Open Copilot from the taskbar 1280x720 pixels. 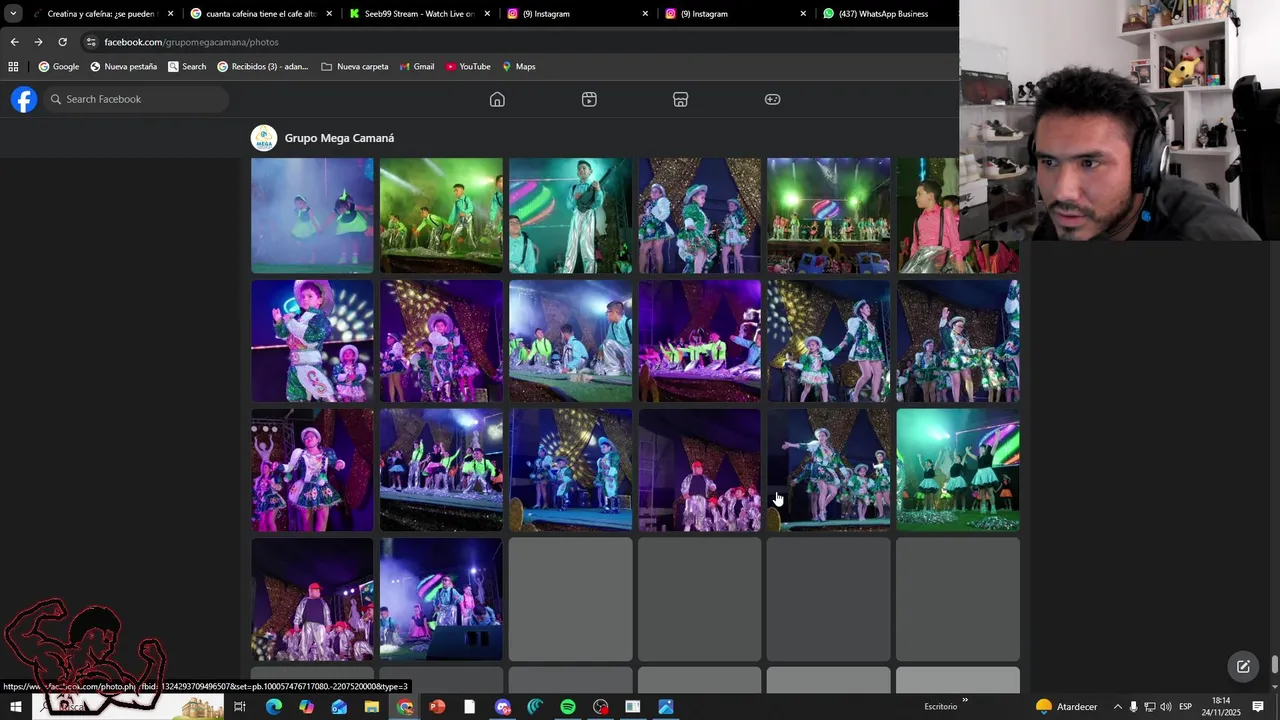306,707
